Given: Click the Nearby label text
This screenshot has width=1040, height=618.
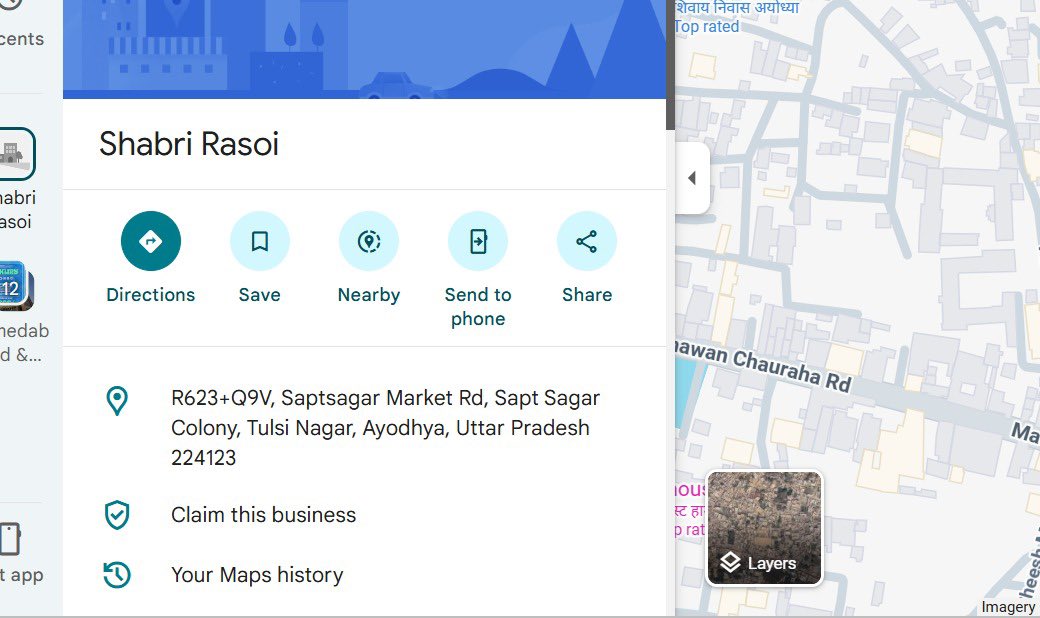Looking at the screenshot, I should pos(369,295).
